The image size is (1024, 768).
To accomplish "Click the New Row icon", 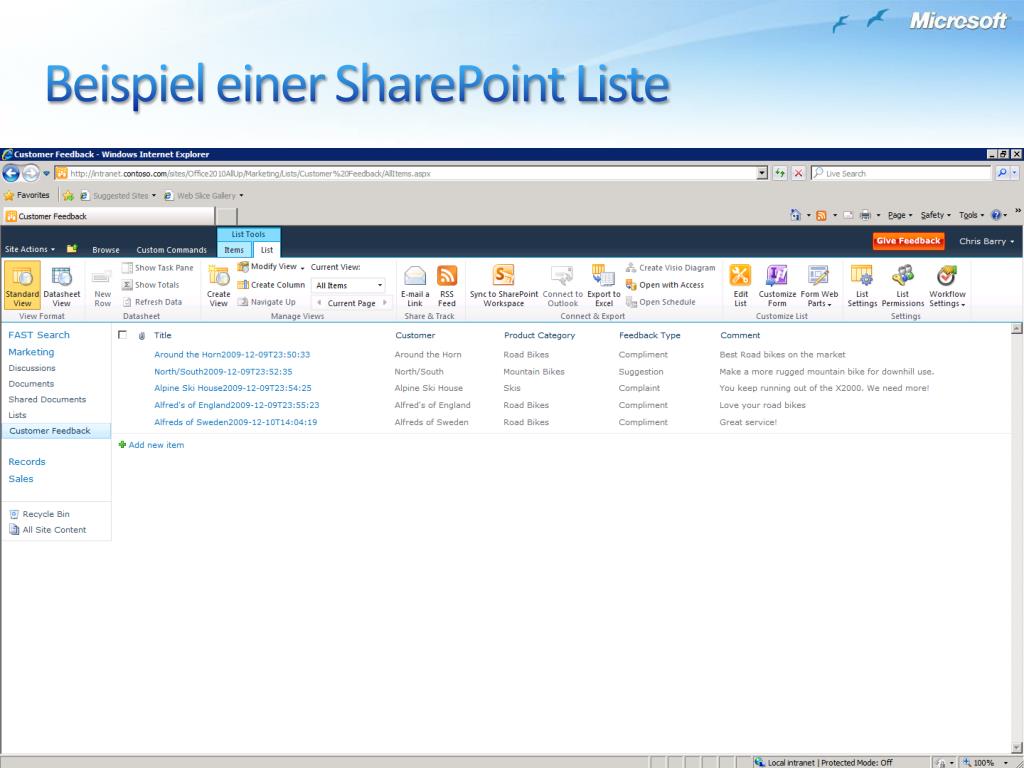I will [x=103, y=285].
